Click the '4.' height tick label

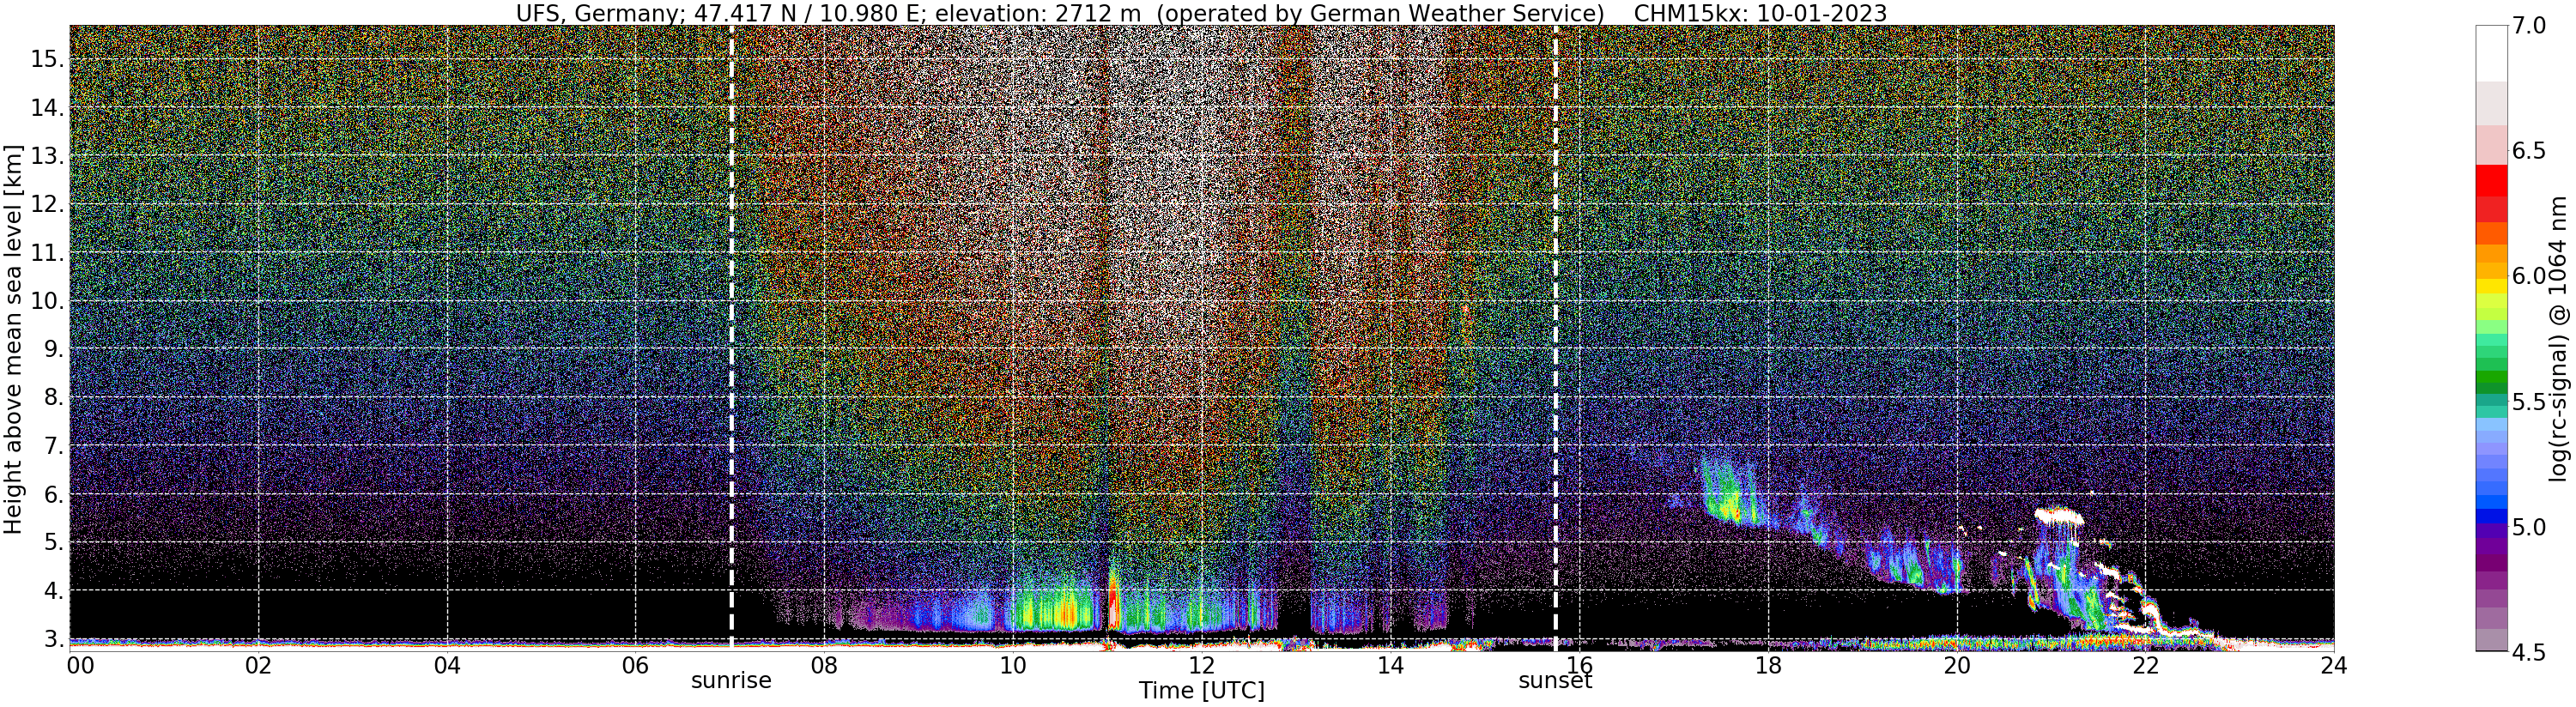point(52,590)
